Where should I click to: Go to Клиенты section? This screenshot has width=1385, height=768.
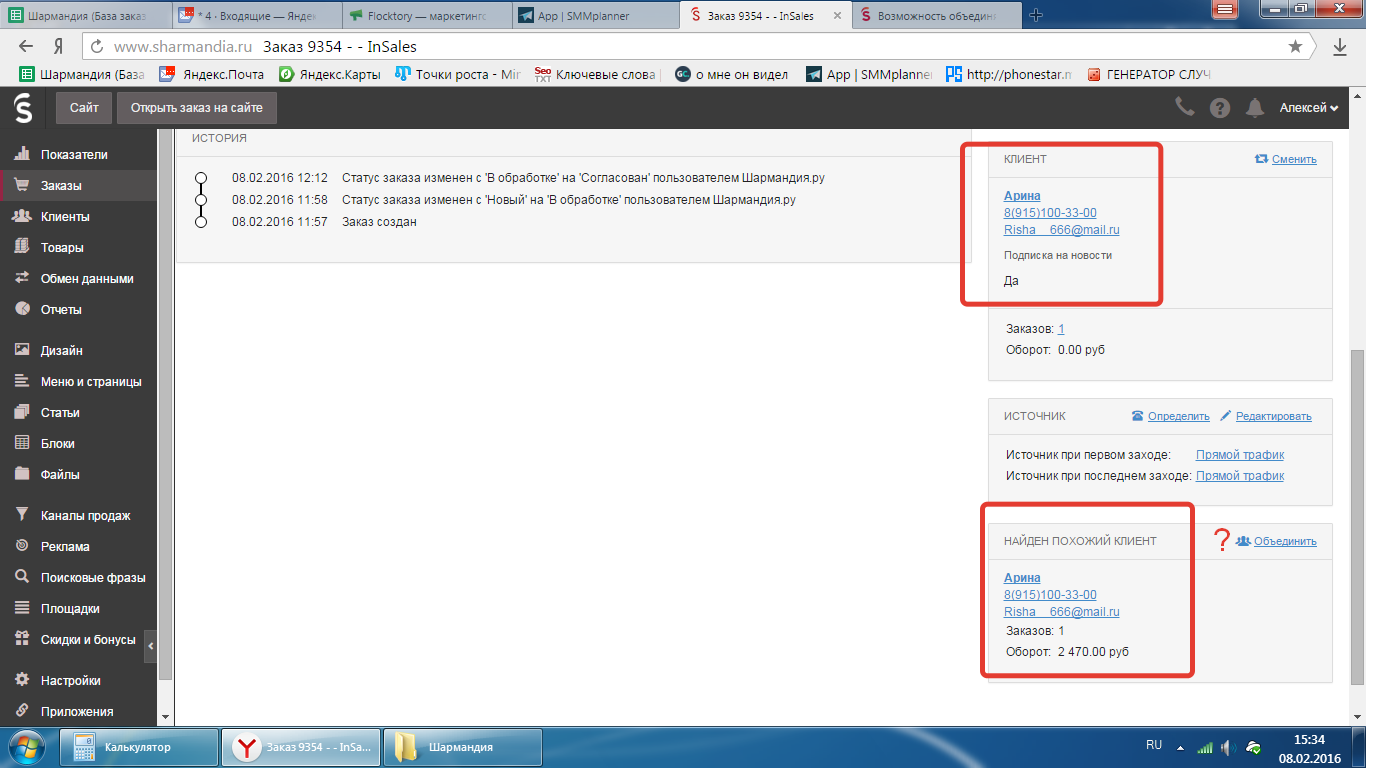(x=65, y=217)
